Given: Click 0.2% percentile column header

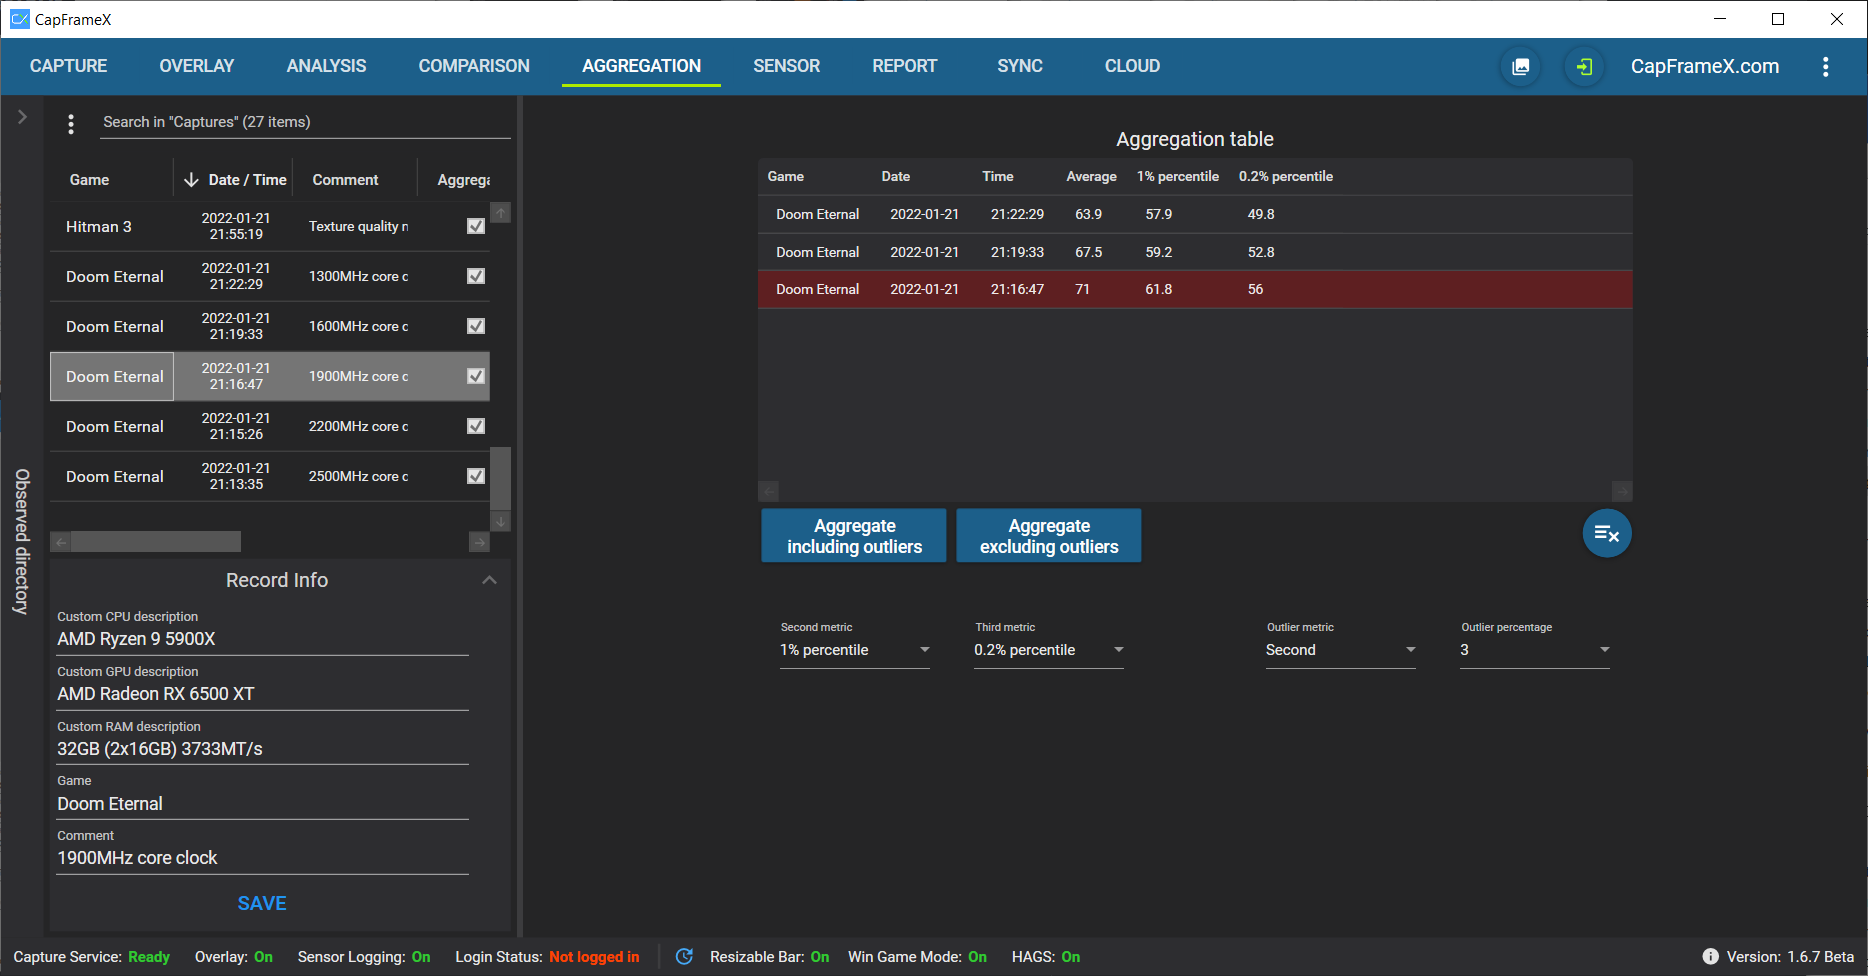Looking at the screenshot, I should coord(1285,176).
